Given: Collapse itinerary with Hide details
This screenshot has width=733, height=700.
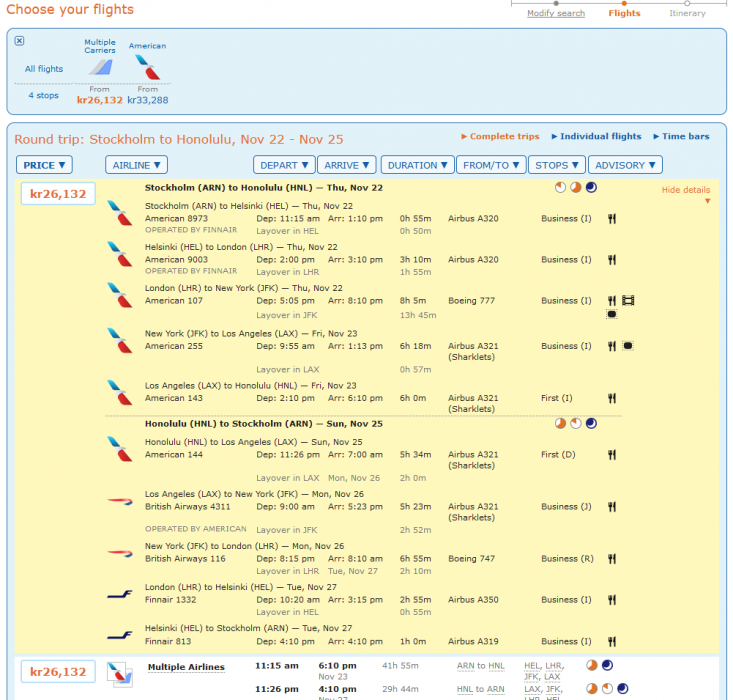Looking at the screenshot, I should 685,190.
